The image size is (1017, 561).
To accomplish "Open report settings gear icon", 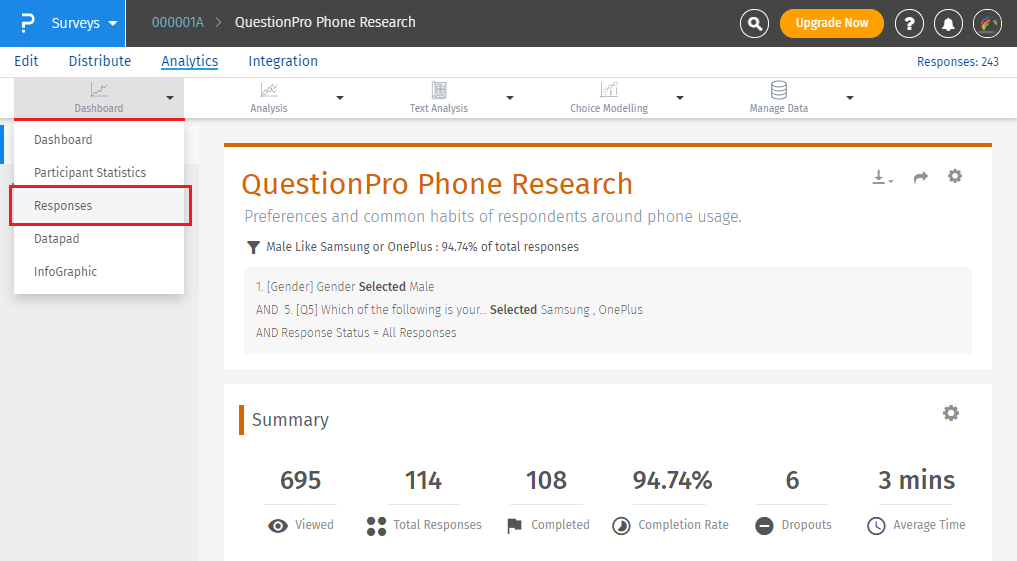I will 955,176.
